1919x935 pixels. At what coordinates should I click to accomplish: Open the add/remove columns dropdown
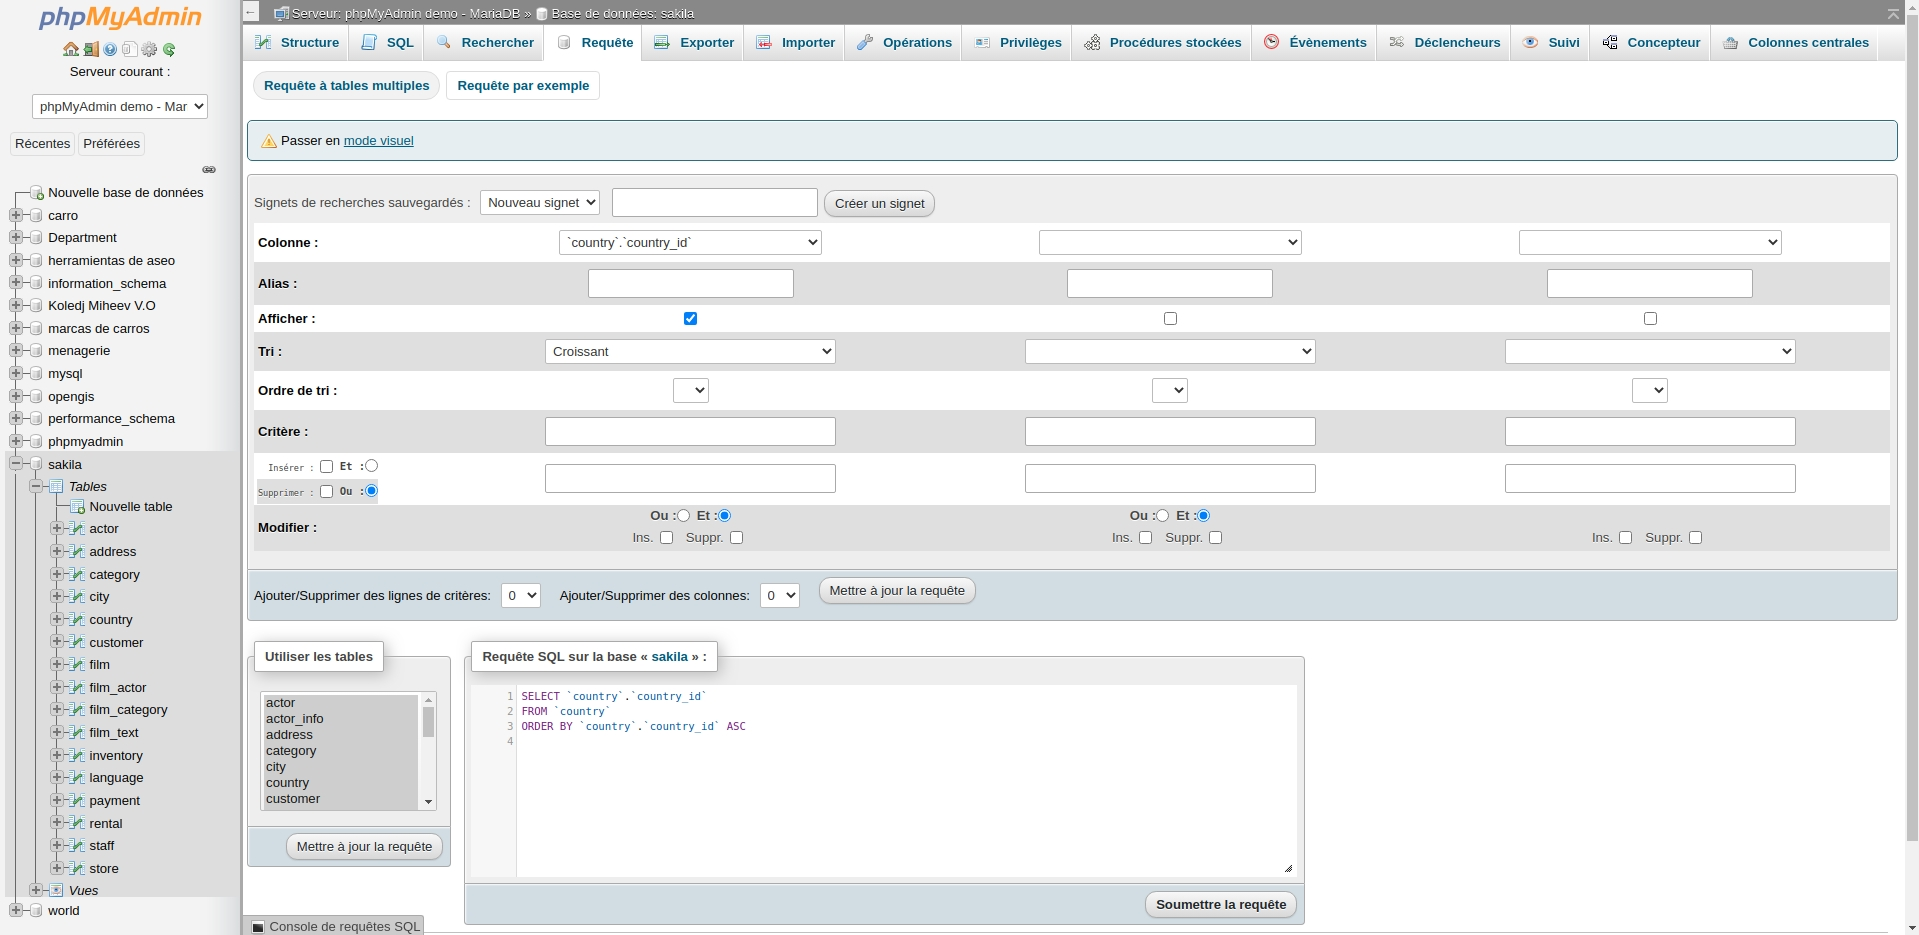[779, 595]
